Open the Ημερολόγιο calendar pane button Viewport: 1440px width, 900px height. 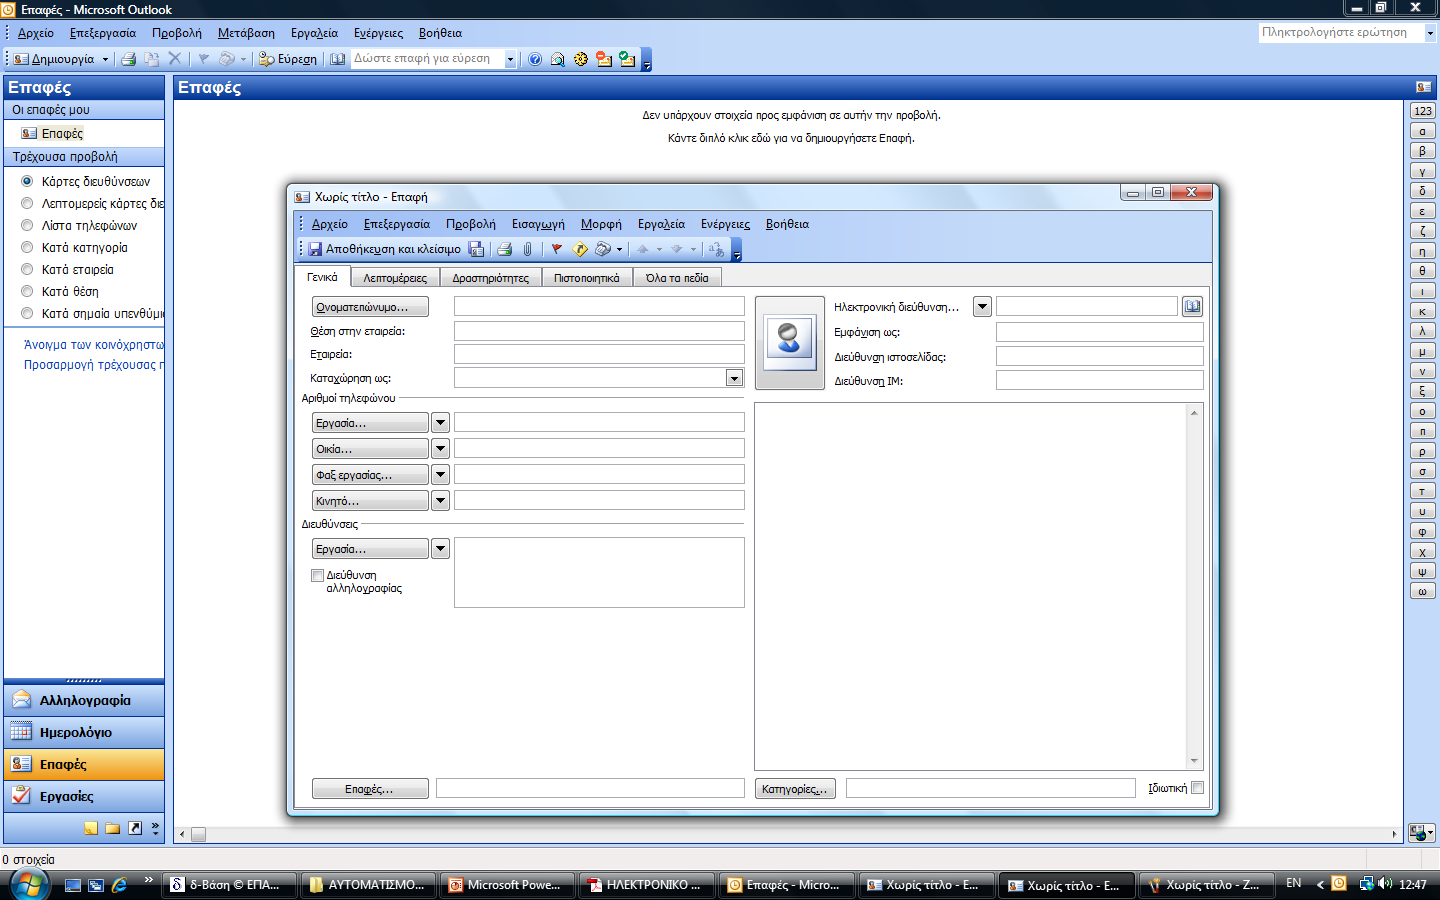[x=84, y=732]
